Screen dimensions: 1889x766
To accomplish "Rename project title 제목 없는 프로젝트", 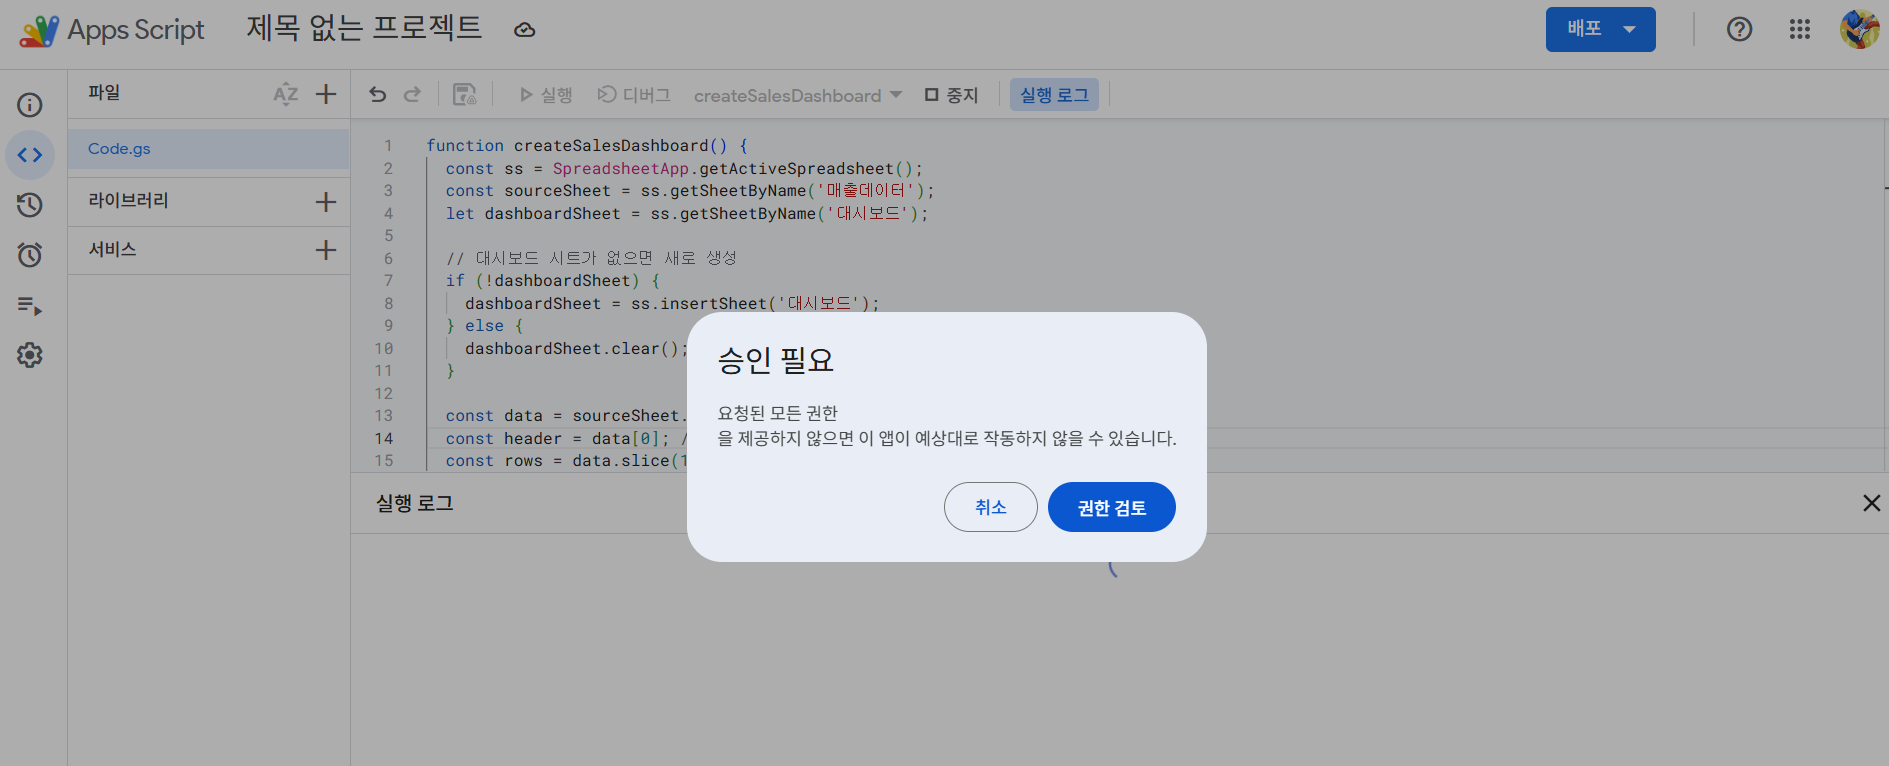I will point(364,28).
